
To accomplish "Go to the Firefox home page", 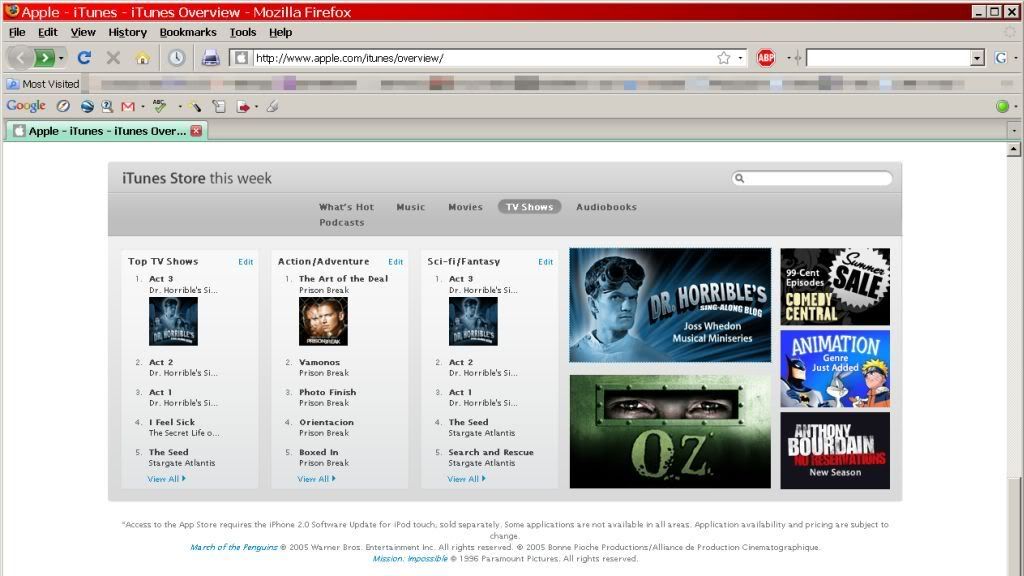I will 142,58.
